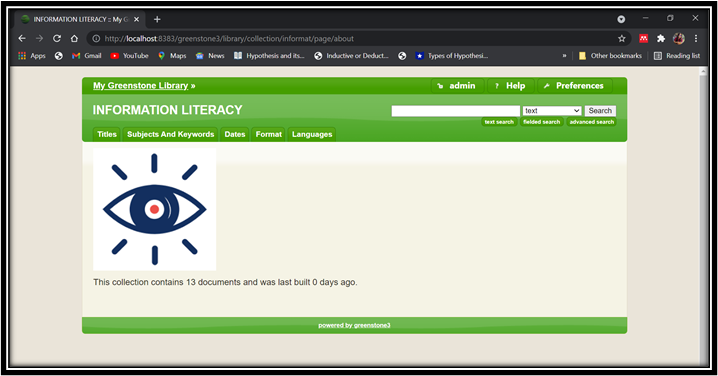Open the Extensions puzzle piece menu

(661, 38)
